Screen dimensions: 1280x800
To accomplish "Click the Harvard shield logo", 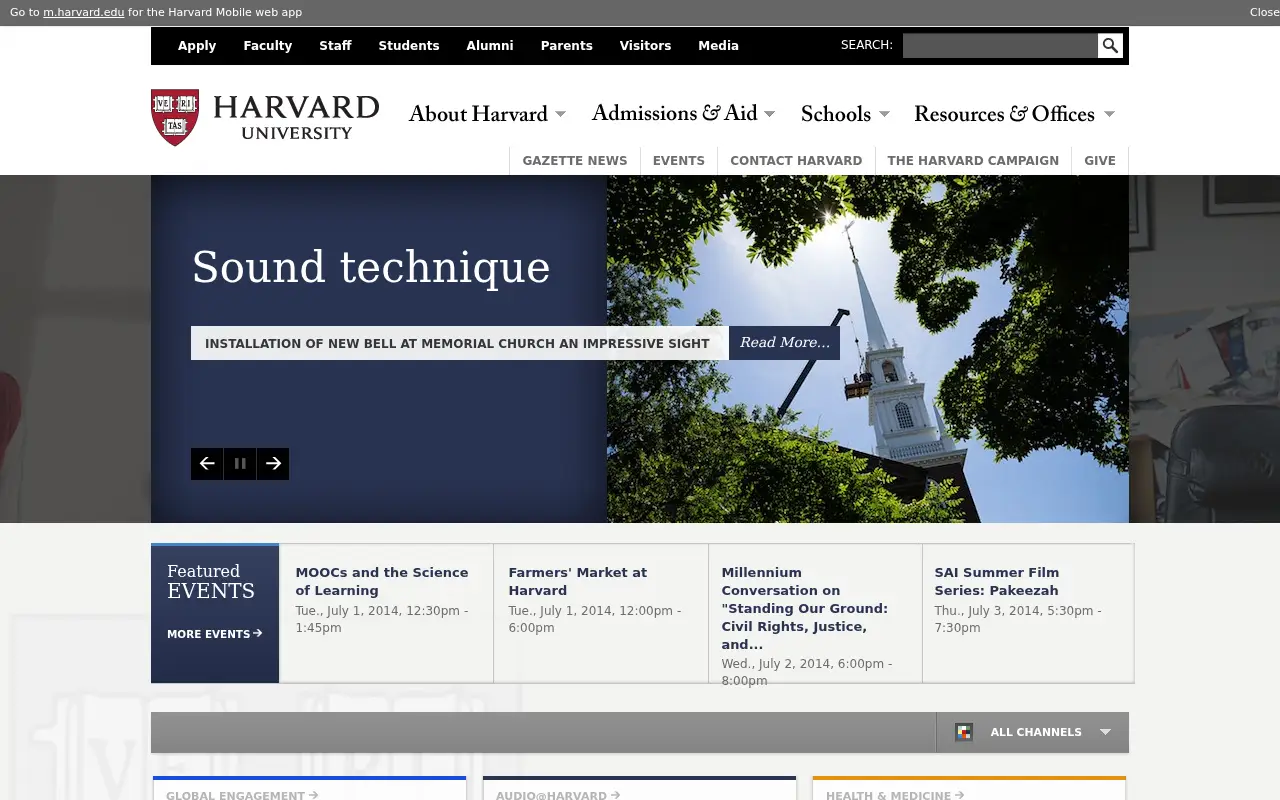I will click(175, 117).
